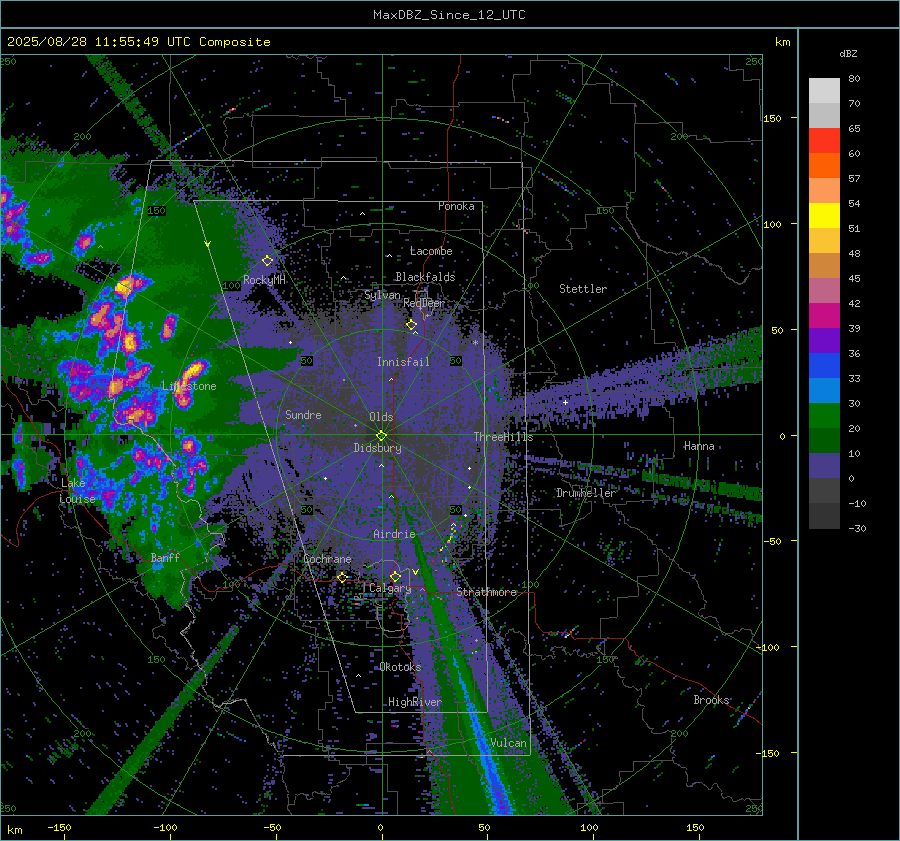Click the 150 tick on bottom axis
This screenshot has height=841, width=900.
click(695, 827)
